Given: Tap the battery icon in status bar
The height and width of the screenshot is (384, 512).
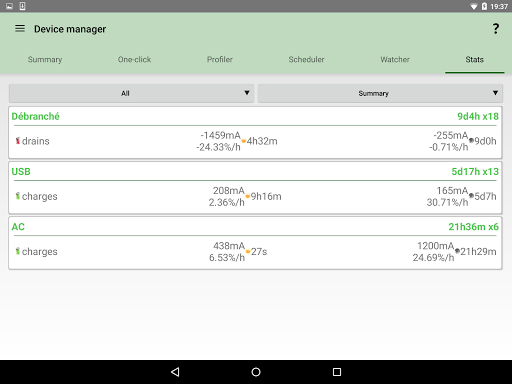Looking at the screenshot, I should click(x=484, y=6).
